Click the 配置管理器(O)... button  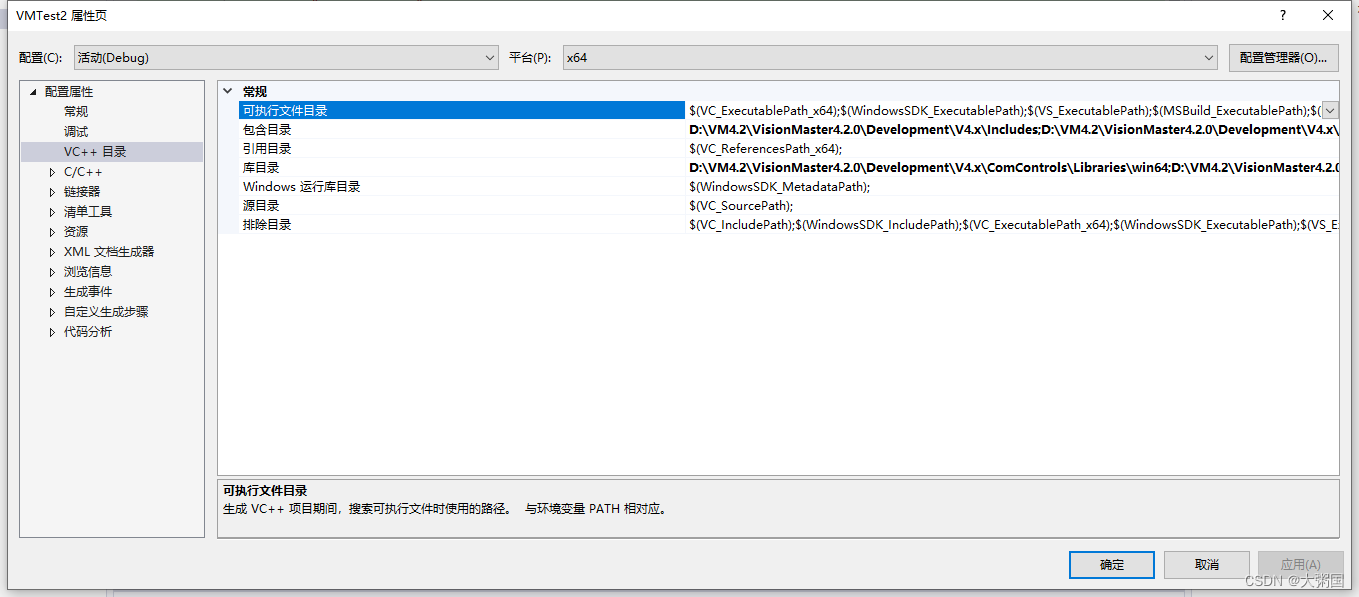(1283, 58)
